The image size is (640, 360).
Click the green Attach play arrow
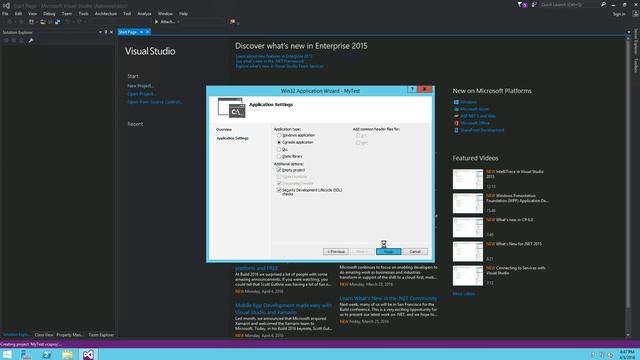coord(156,22)
